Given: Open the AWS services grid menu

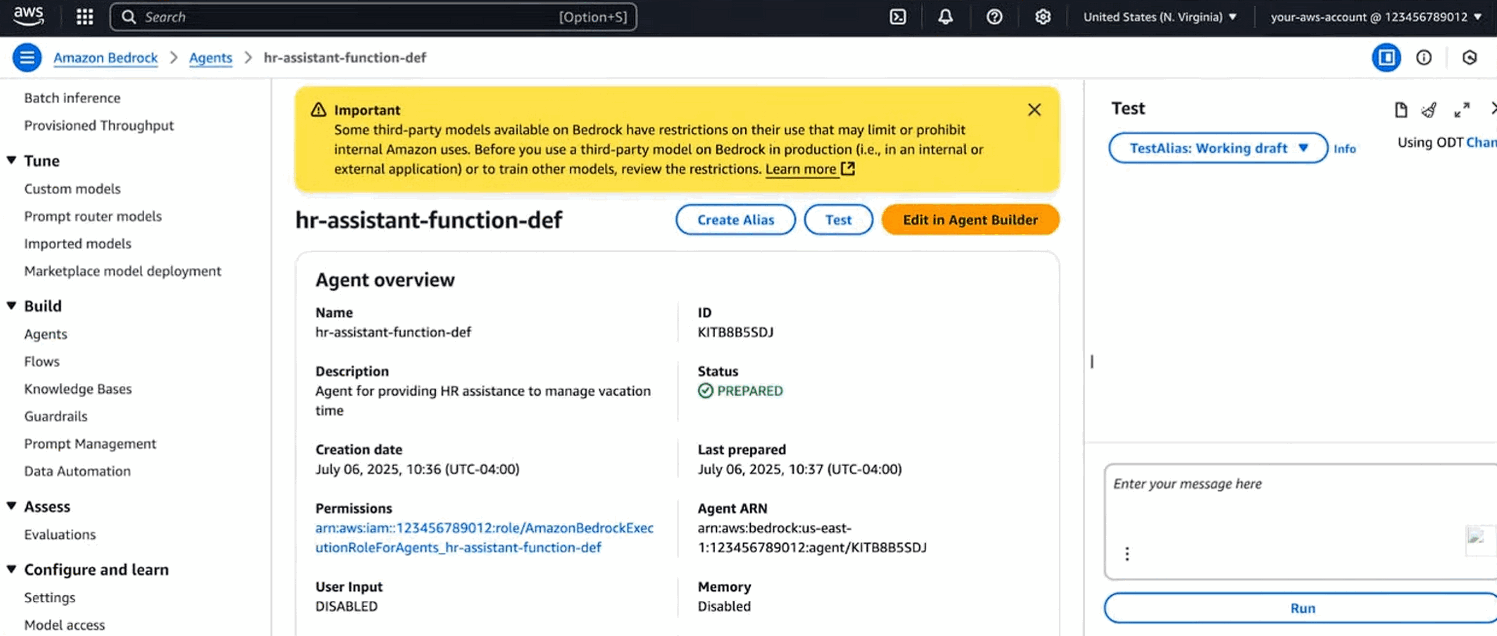Looking at the screenshot, I should click(x=85, y=17).
